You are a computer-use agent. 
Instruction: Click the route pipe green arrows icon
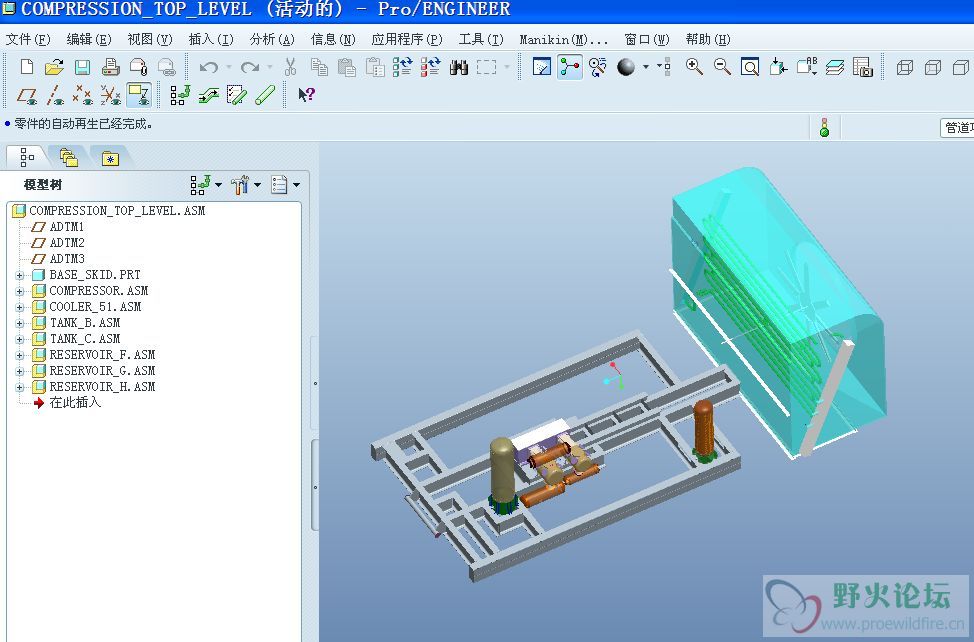tap(209, 95)
